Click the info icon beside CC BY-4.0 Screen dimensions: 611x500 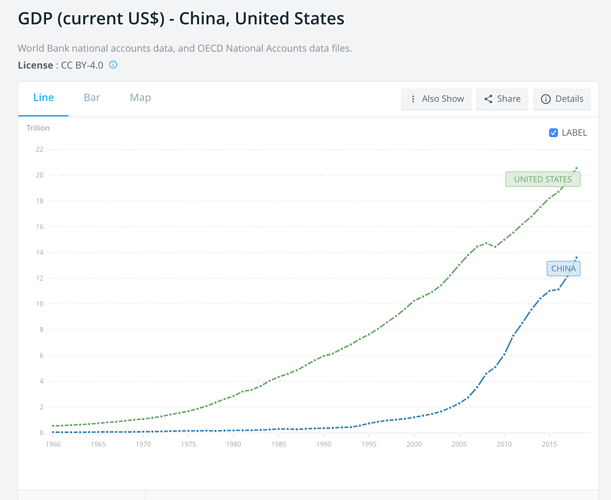point(113,65)
